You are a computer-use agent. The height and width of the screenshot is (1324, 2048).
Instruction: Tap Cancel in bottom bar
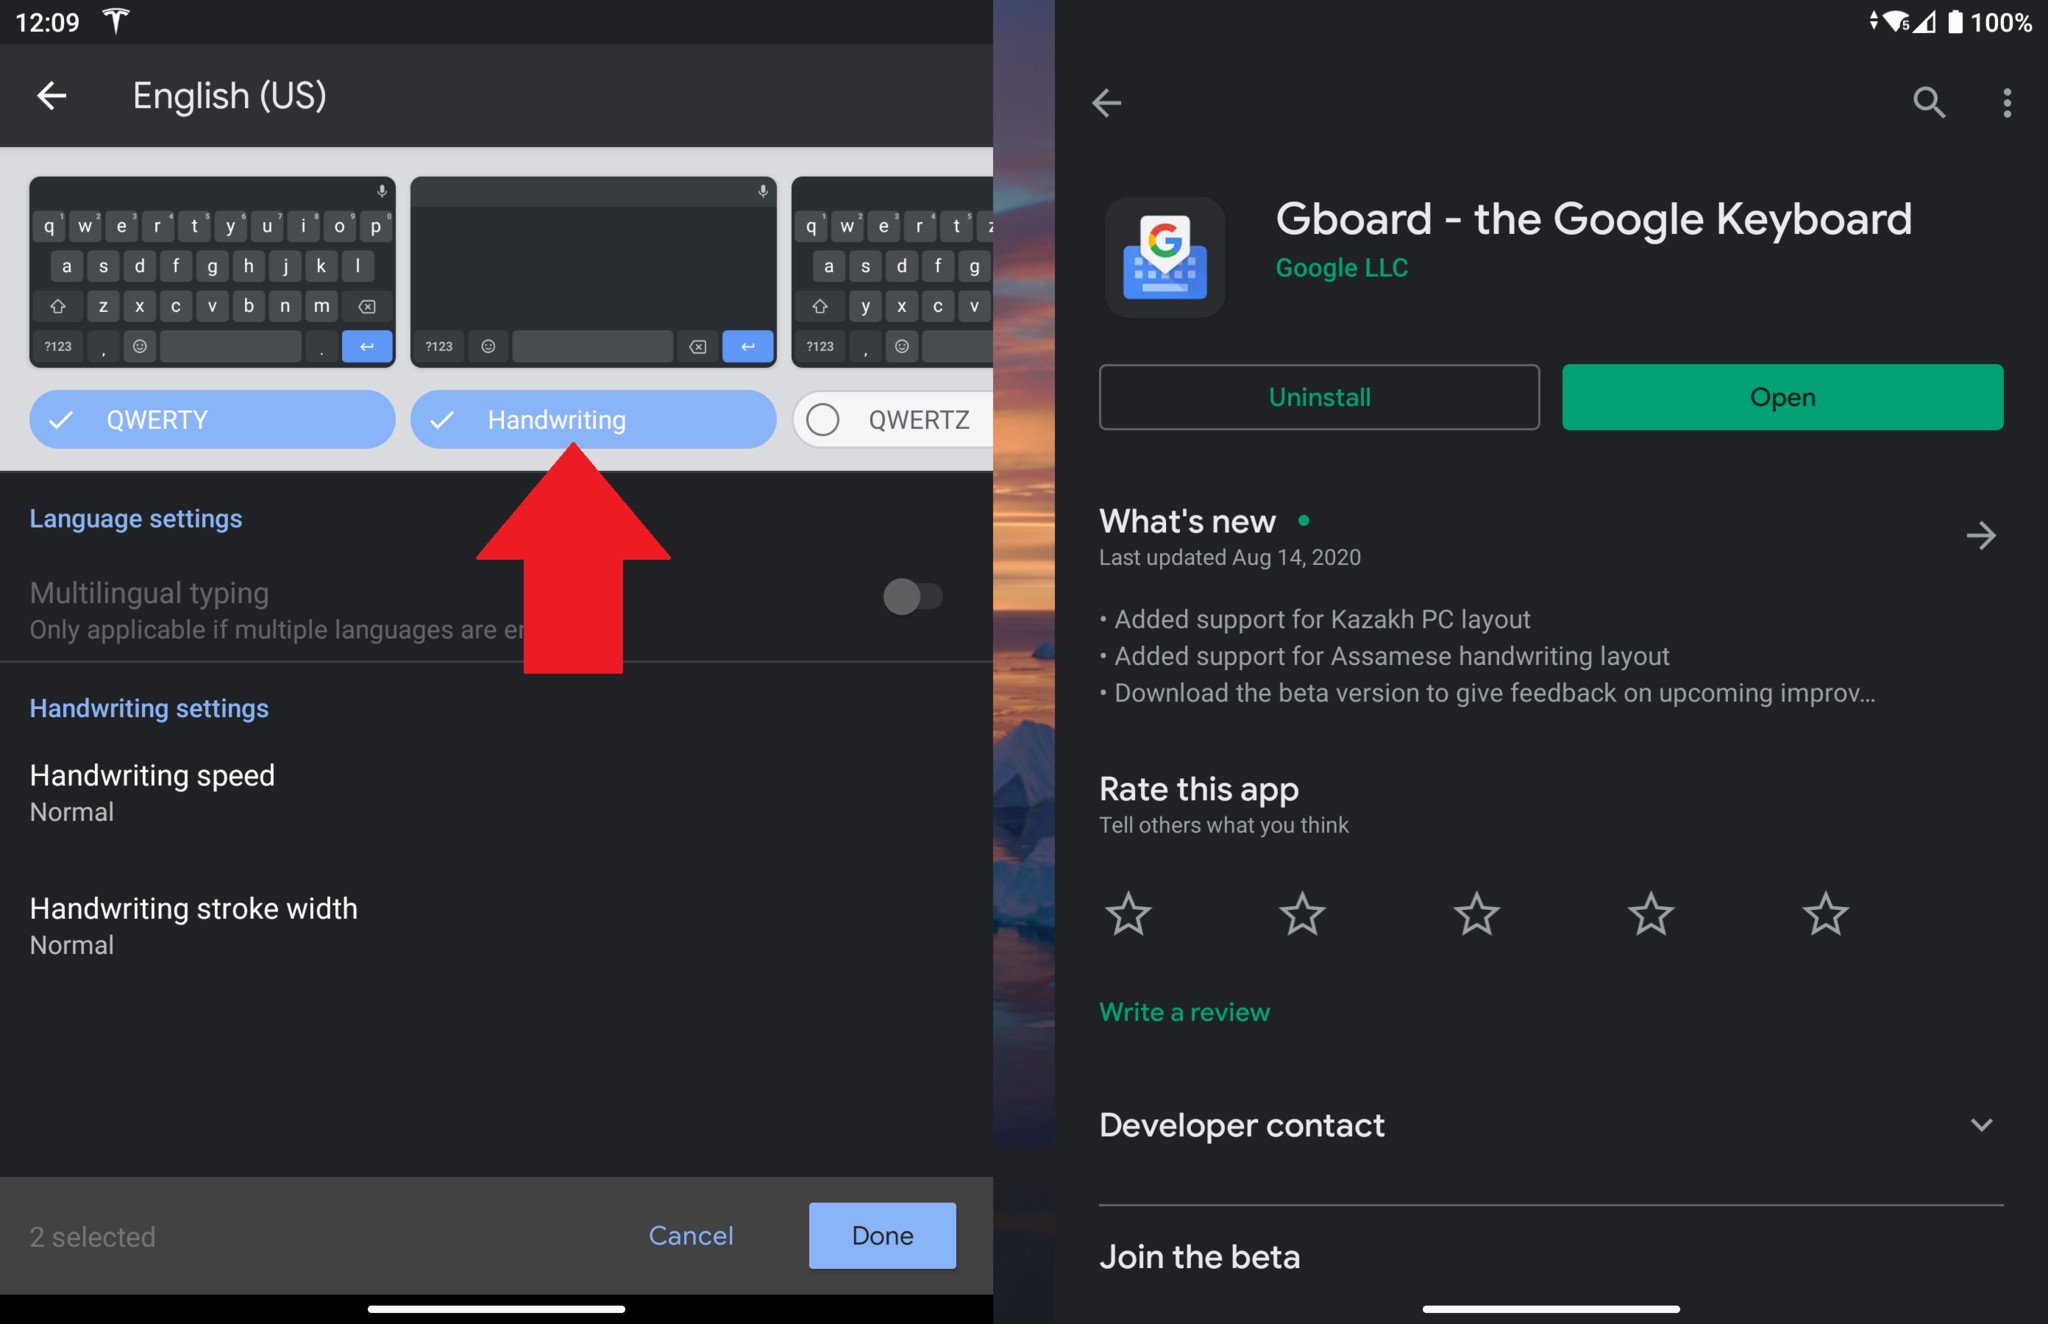[690, 1236]
